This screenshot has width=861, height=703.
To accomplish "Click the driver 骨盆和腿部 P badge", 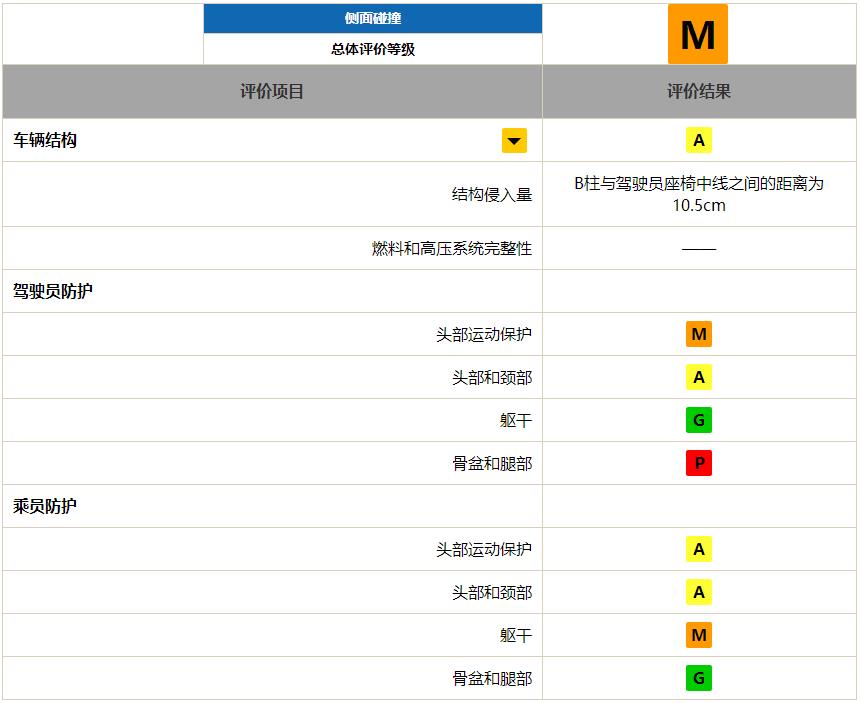I will click(698, 462).
